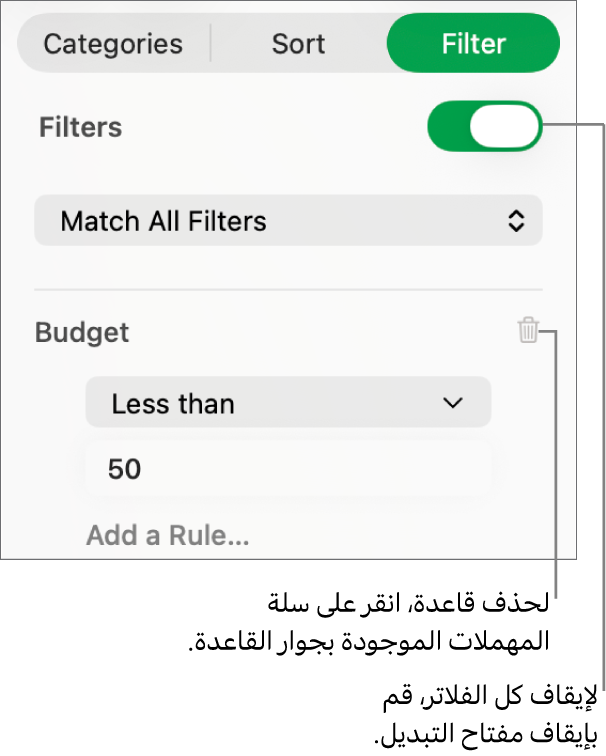Image resolution: width=606 pixels, height=756 pixels.
Task: Open the Match All Filters pop-up menu
Action: pyautogui.click(x=288, y=221)
